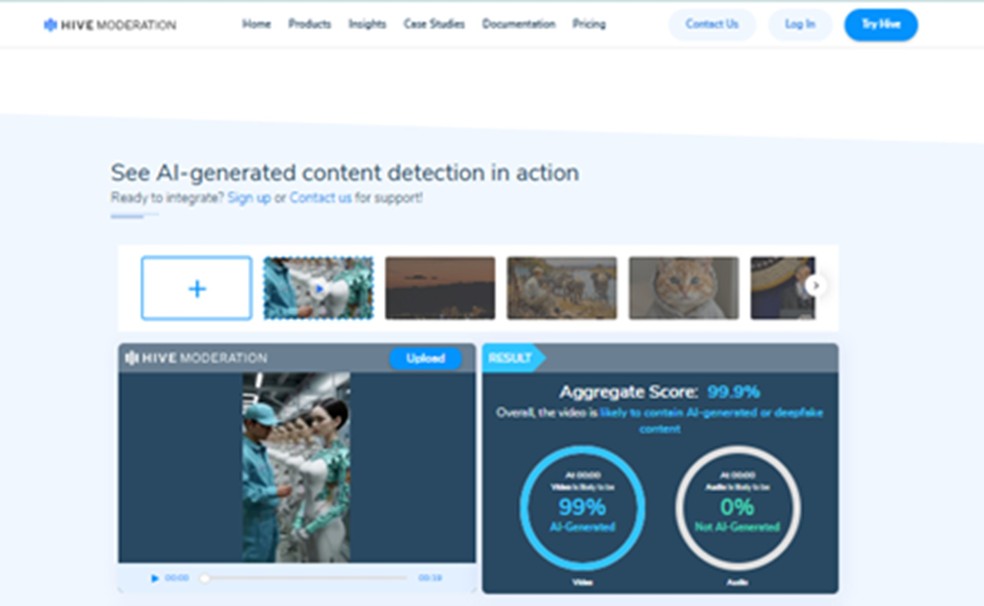The image size is (984, 606).
Task: Click the Hive Moderation logo in header
Action: coord(110,25)
